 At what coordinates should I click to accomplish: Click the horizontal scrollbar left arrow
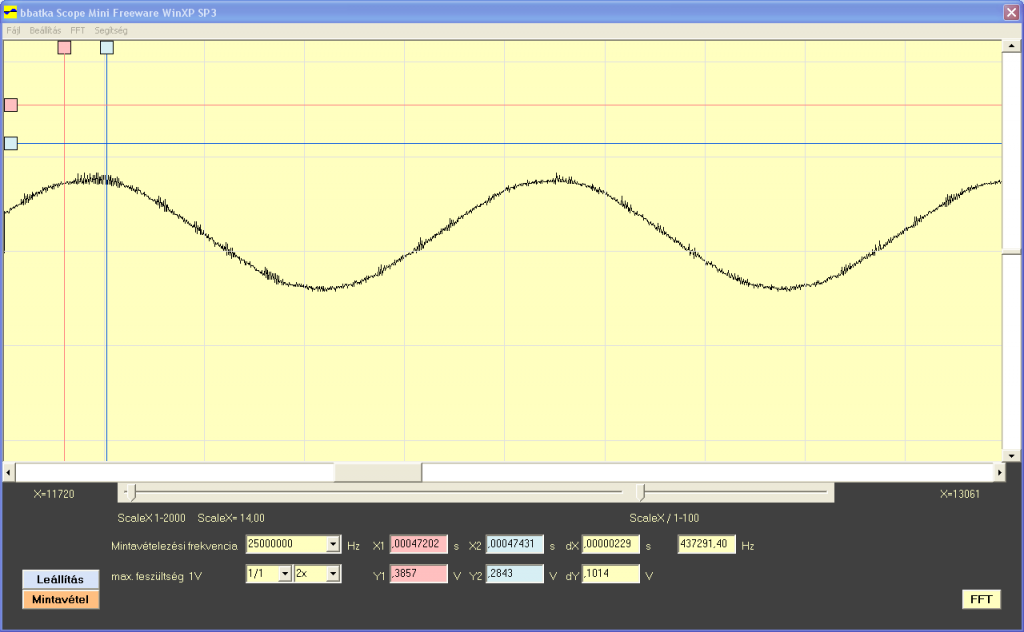9,471
